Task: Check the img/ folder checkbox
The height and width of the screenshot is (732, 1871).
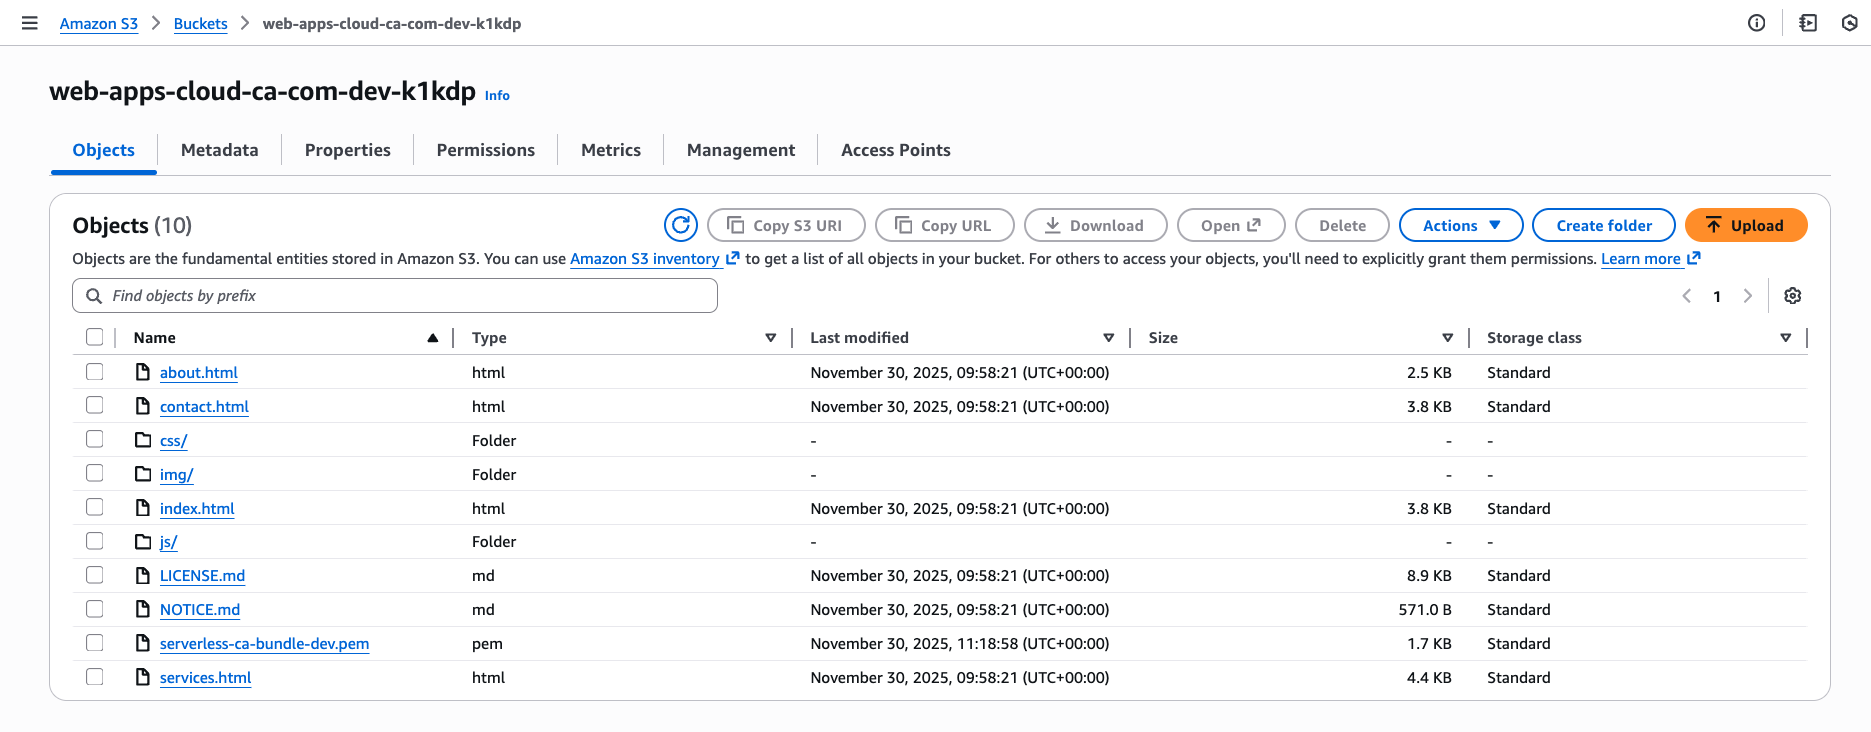Action: (x=95, y=473)
